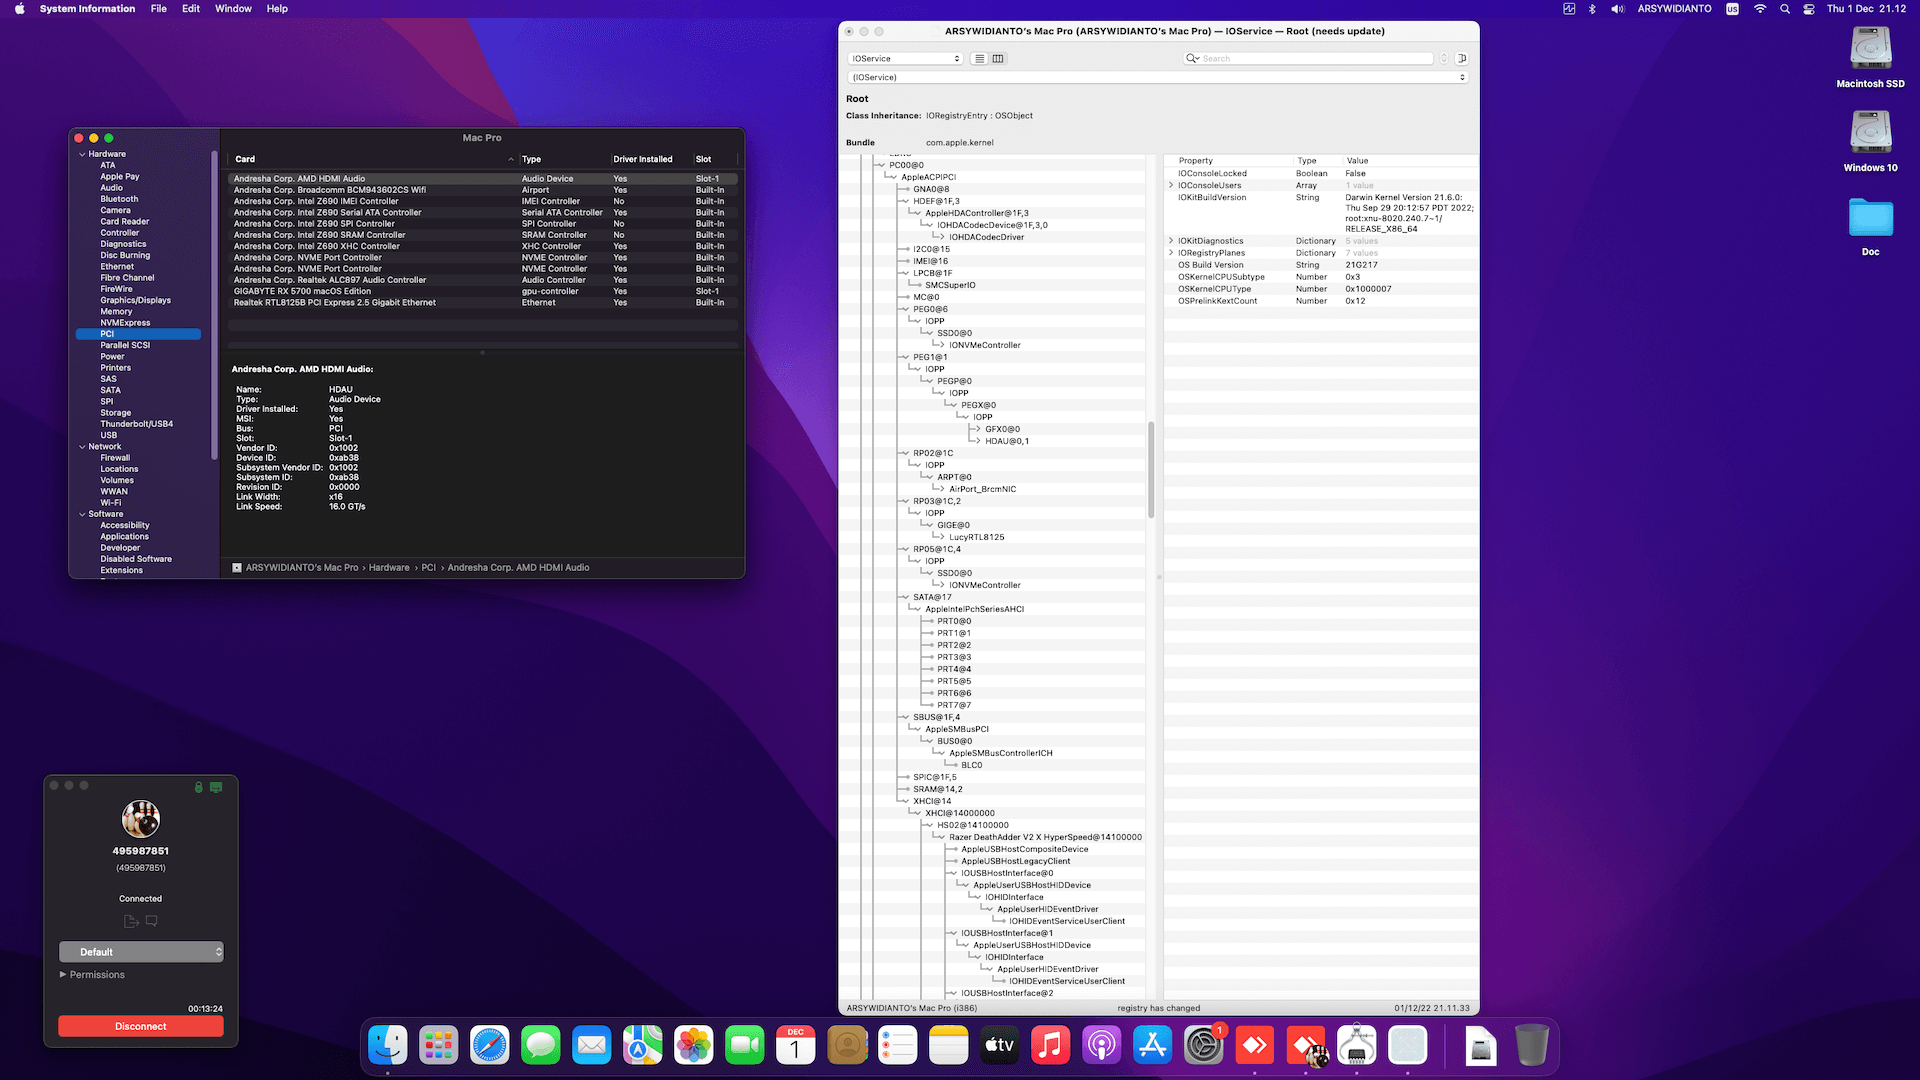Open the Trash in the Dock
Screen dimensions: 1920x1080
tap(1532, 1046)
